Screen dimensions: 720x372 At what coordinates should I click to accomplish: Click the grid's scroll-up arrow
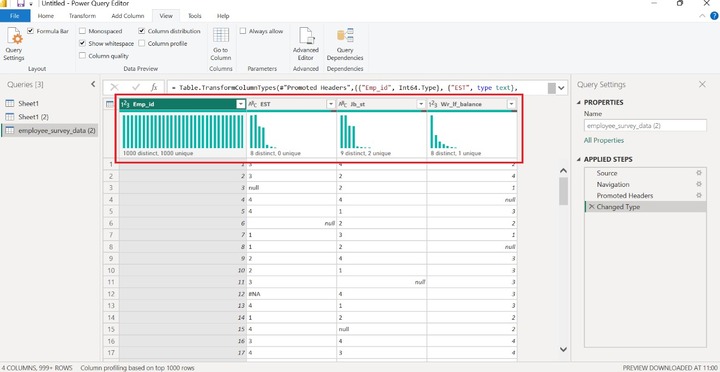click(563, 171)
